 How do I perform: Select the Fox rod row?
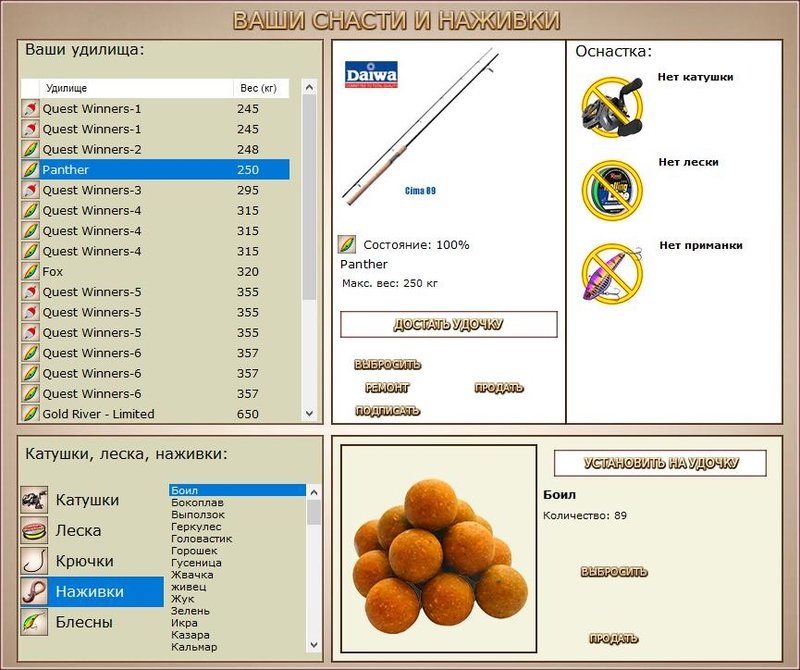tap(155, 271)
